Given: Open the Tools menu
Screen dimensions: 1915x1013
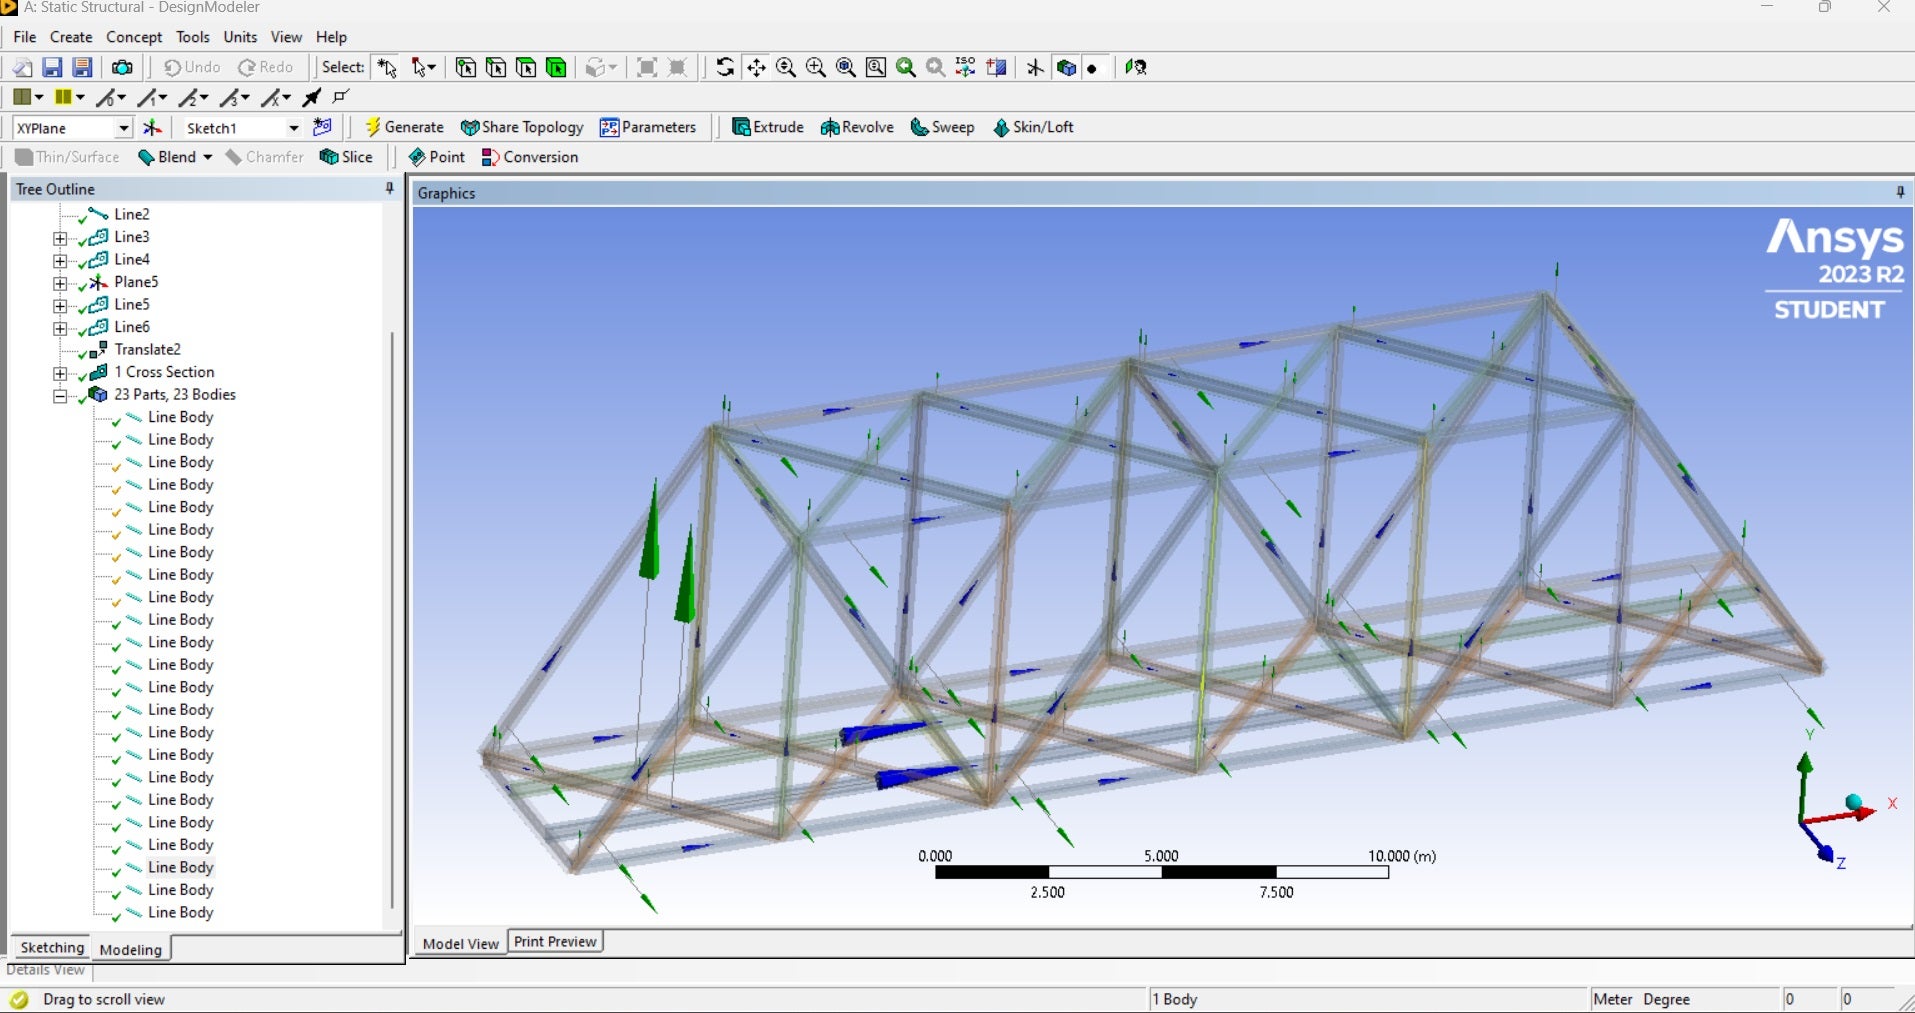Looking at the screenshot, I should coord(193,37).
